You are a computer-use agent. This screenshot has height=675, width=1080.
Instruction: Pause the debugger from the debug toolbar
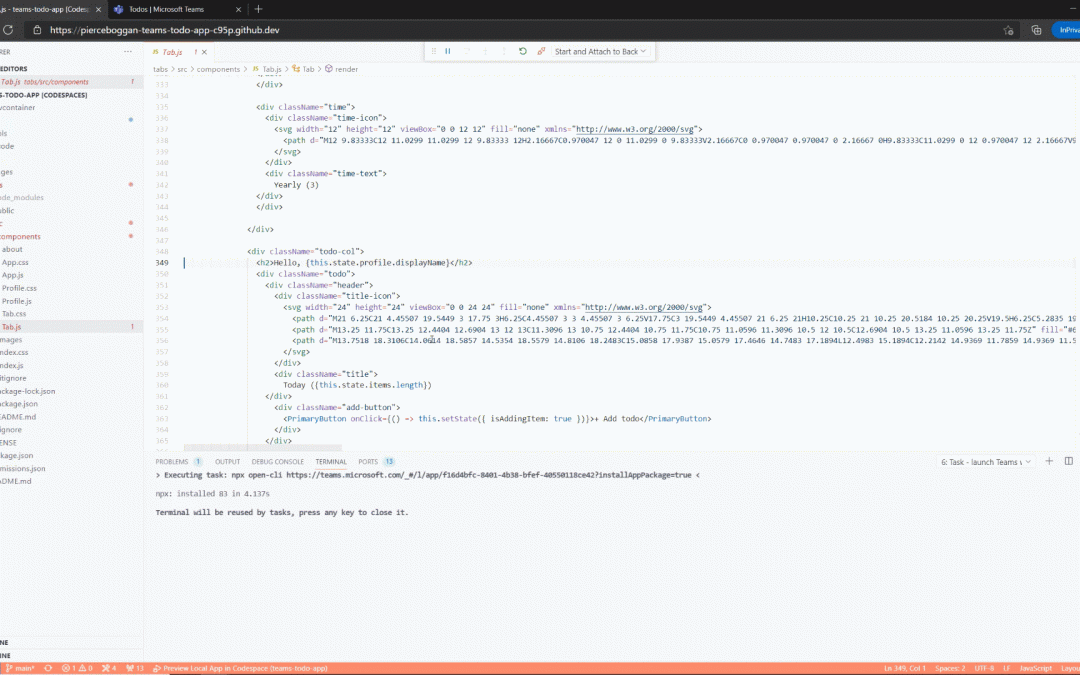[447, 51]
